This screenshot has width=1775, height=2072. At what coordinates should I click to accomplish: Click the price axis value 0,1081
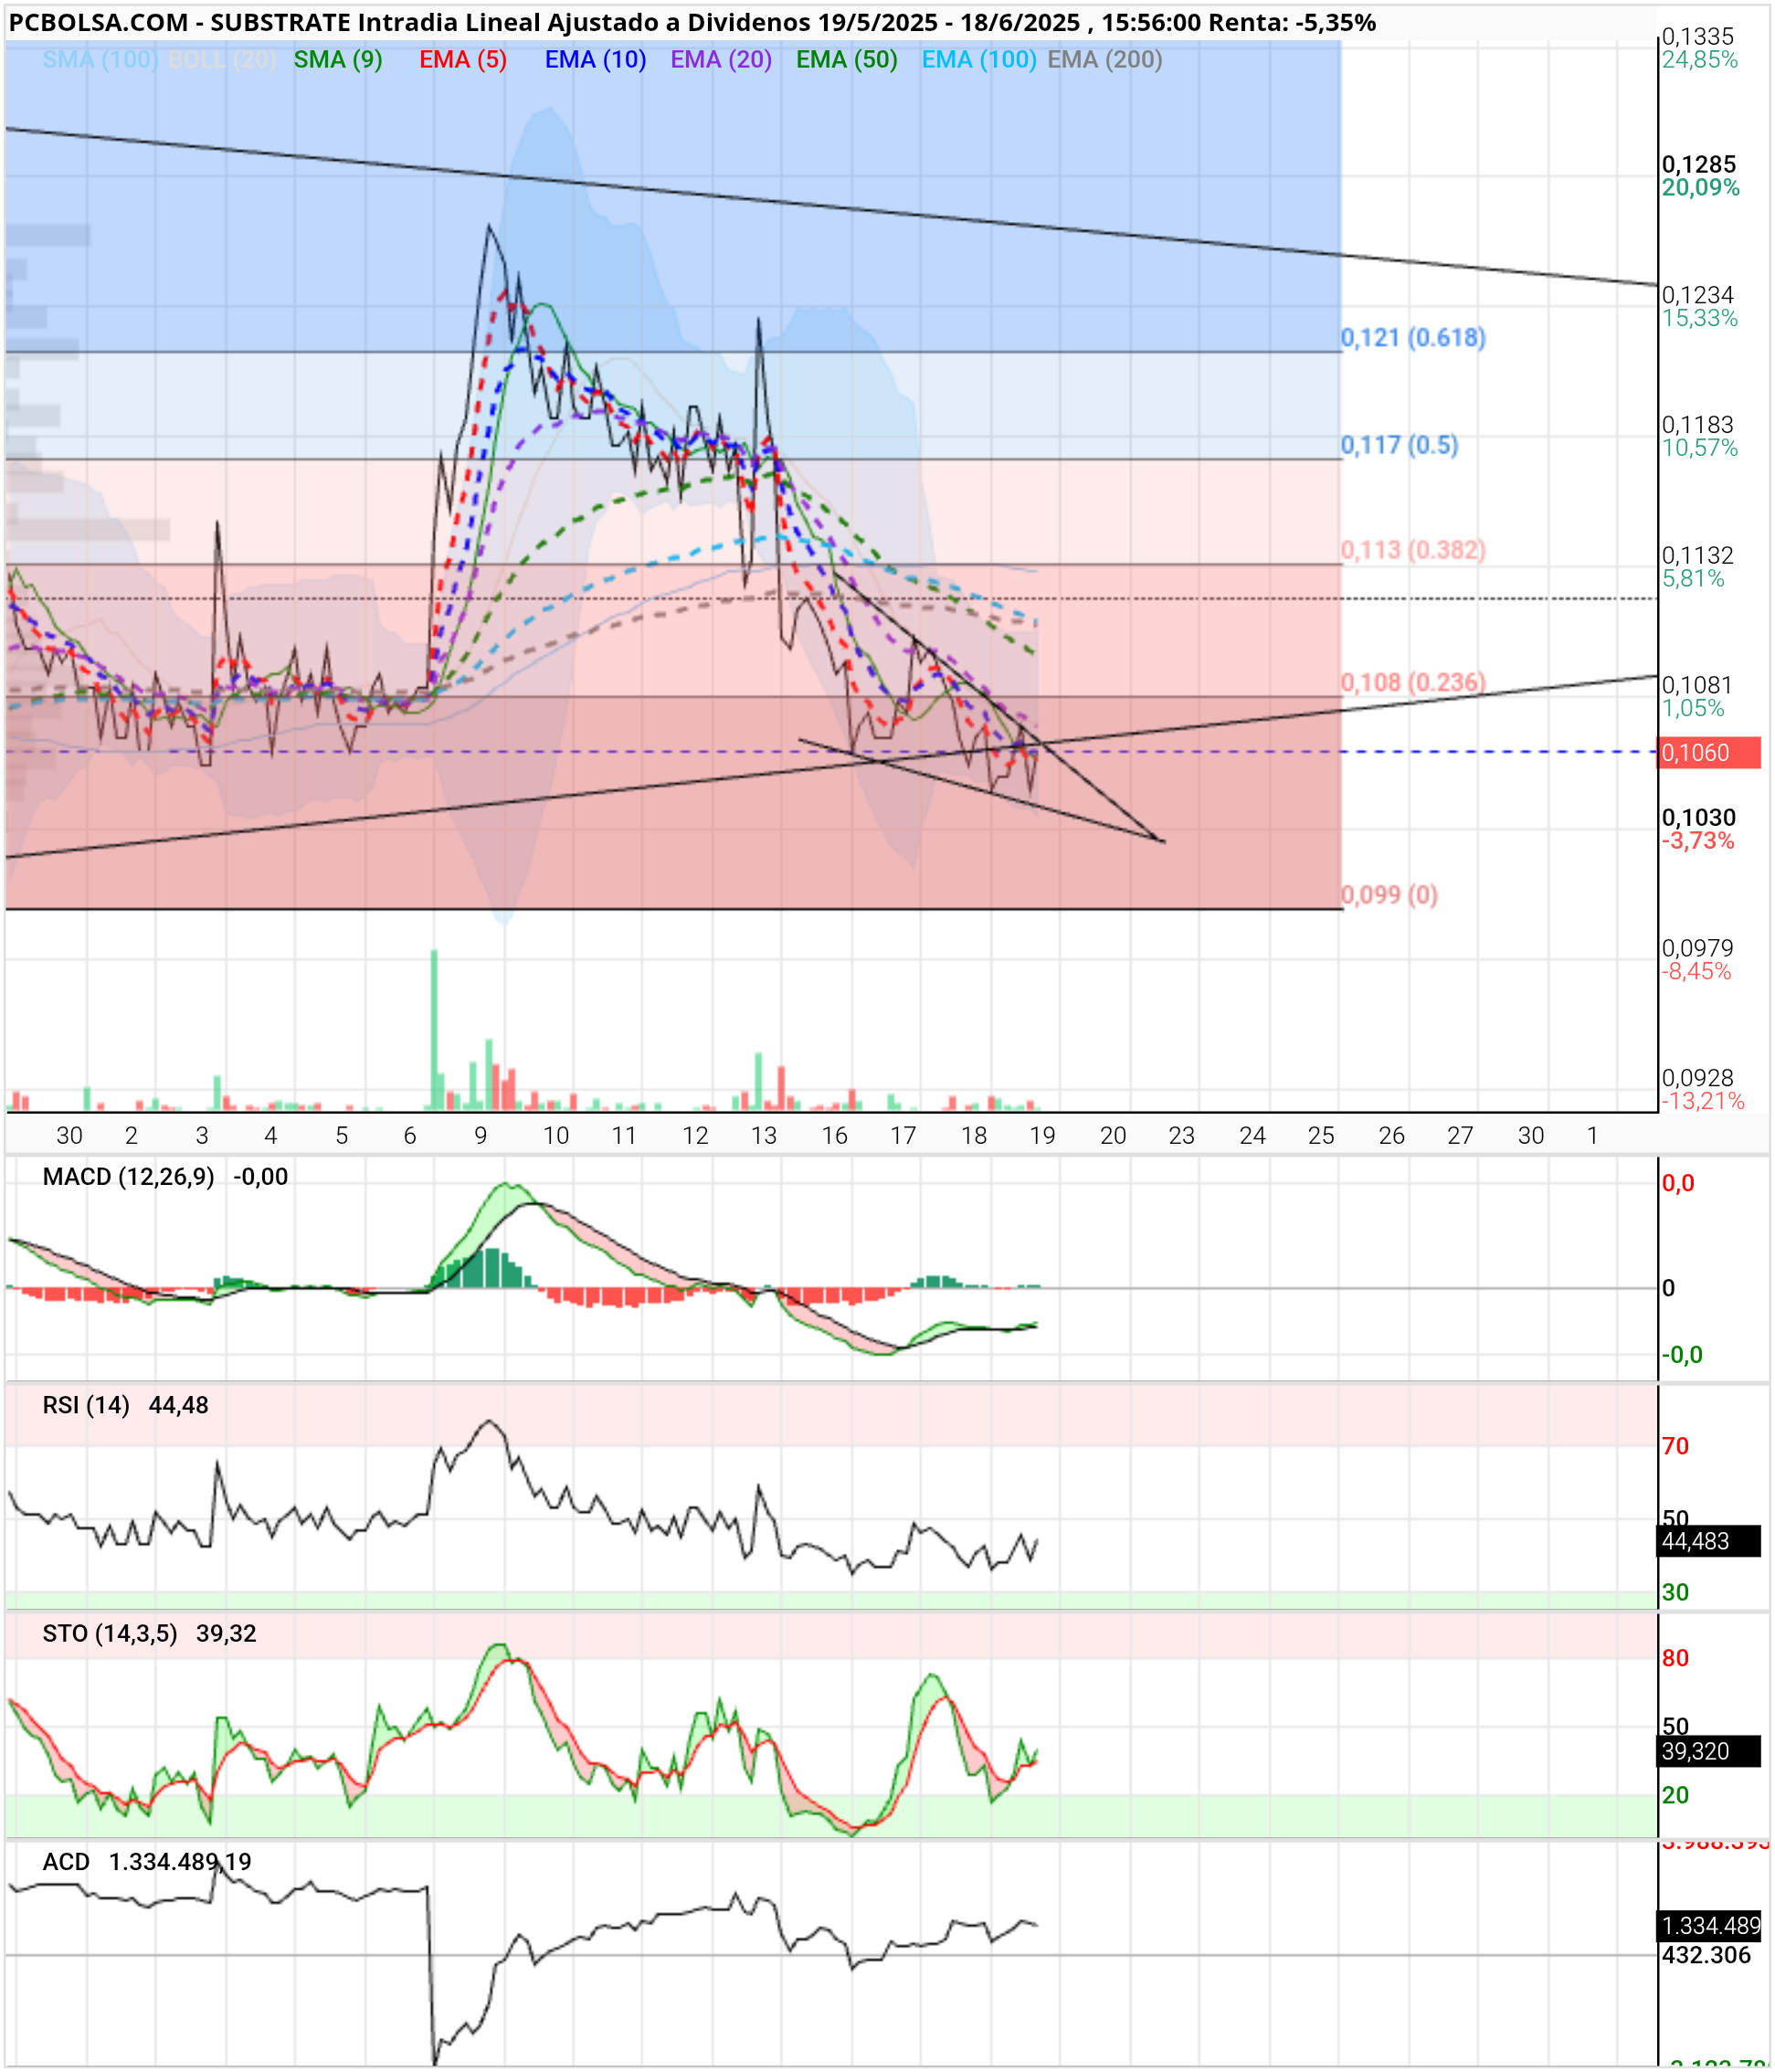[1698, 685]
